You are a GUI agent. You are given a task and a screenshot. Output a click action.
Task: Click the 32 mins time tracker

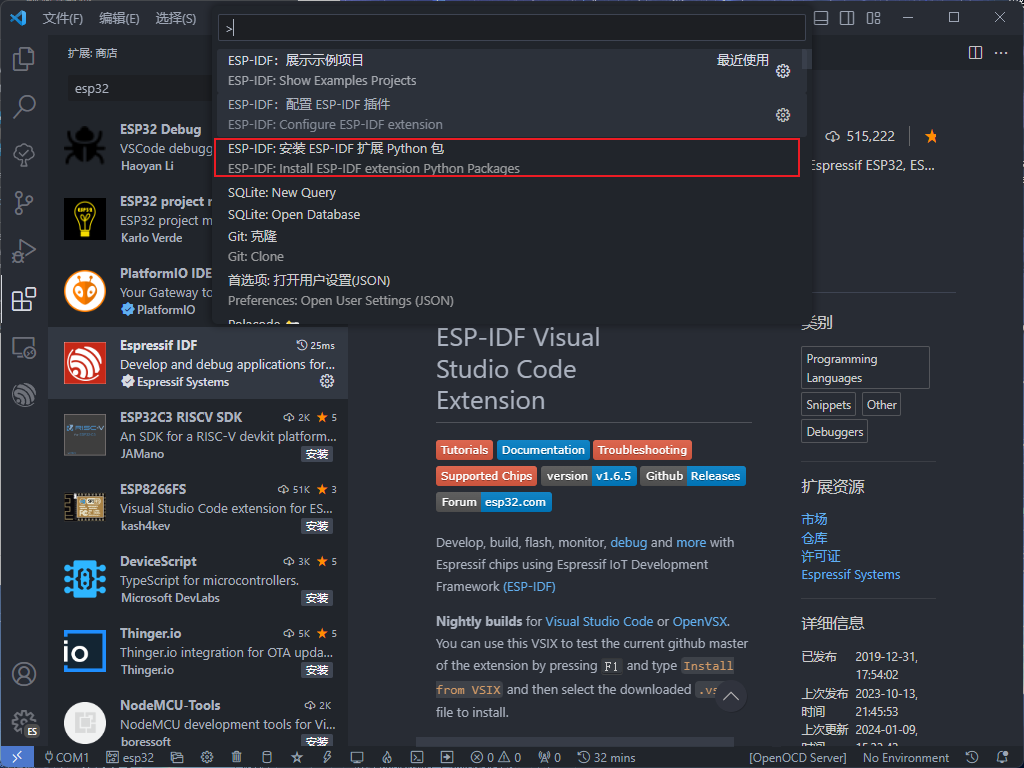tap(606, 758)
